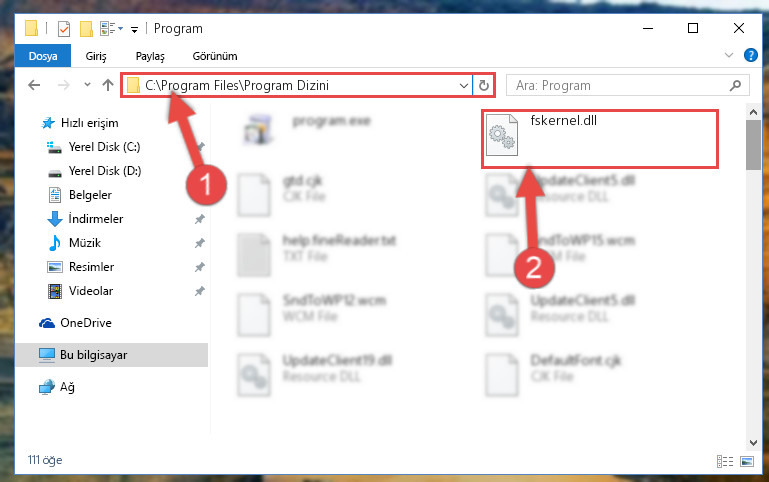Click the back navigation arrow
Screen dimensions: 769x482
(x=34, y=85)
